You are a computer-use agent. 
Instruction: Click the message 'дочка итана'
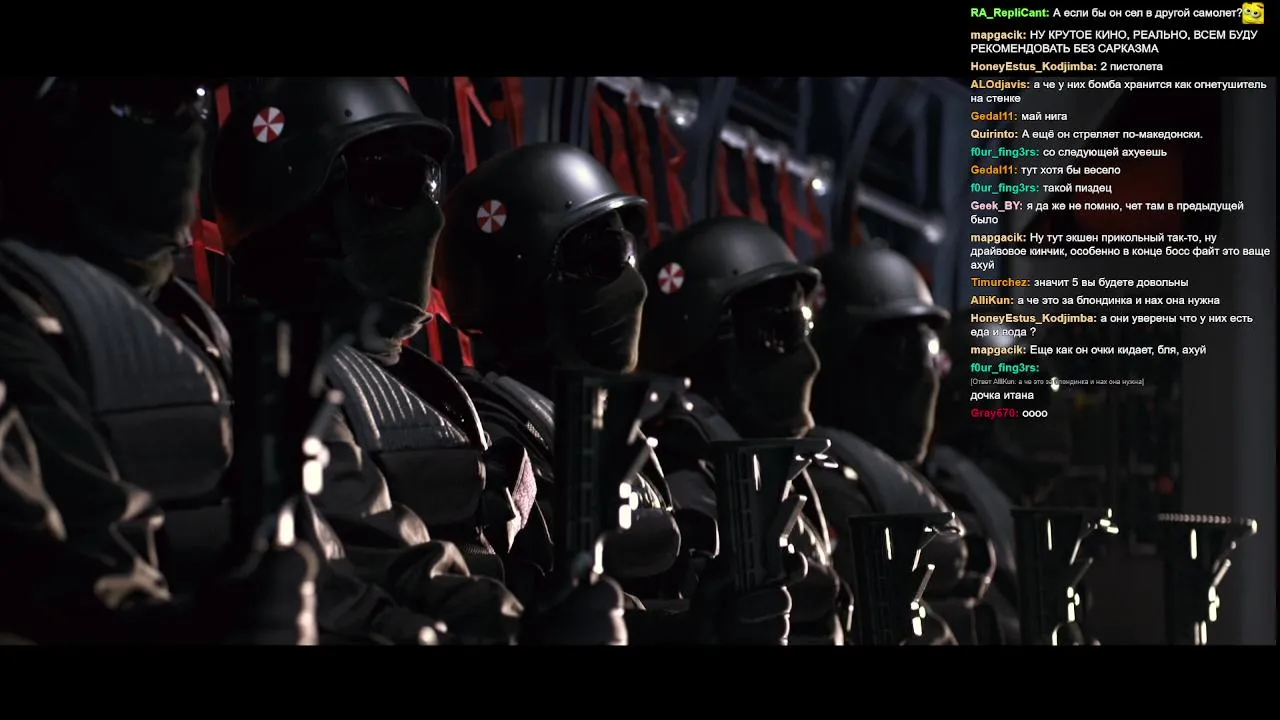point(1002,396)
